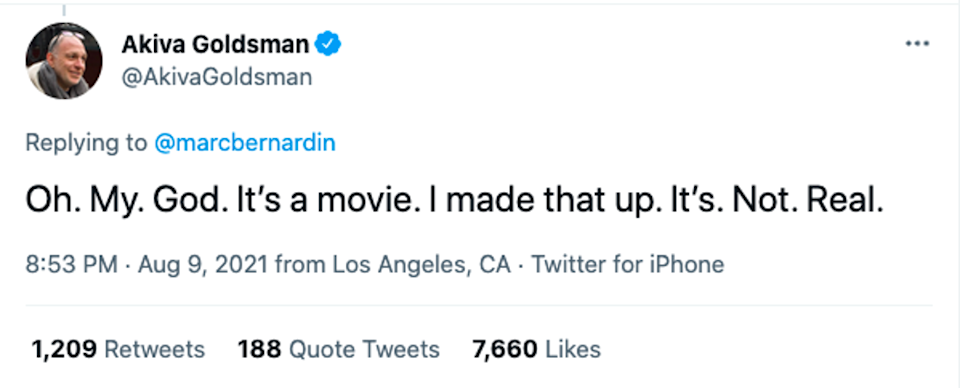The height and width of the screenshot is (388, 960).
Task: Open Akiva Goldsman's profile picture
Action: pos(64,61)
